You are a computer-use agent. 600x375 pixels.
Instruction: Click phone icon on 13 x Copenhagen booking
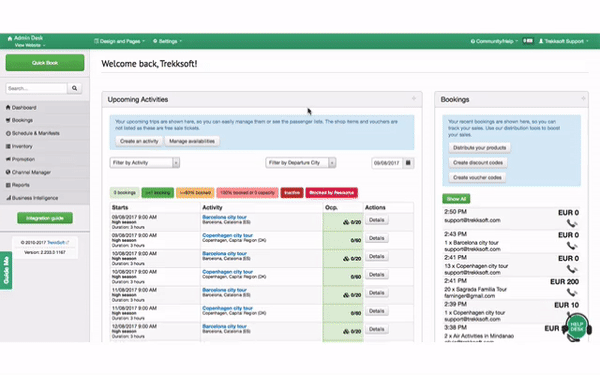coord(572,269)
